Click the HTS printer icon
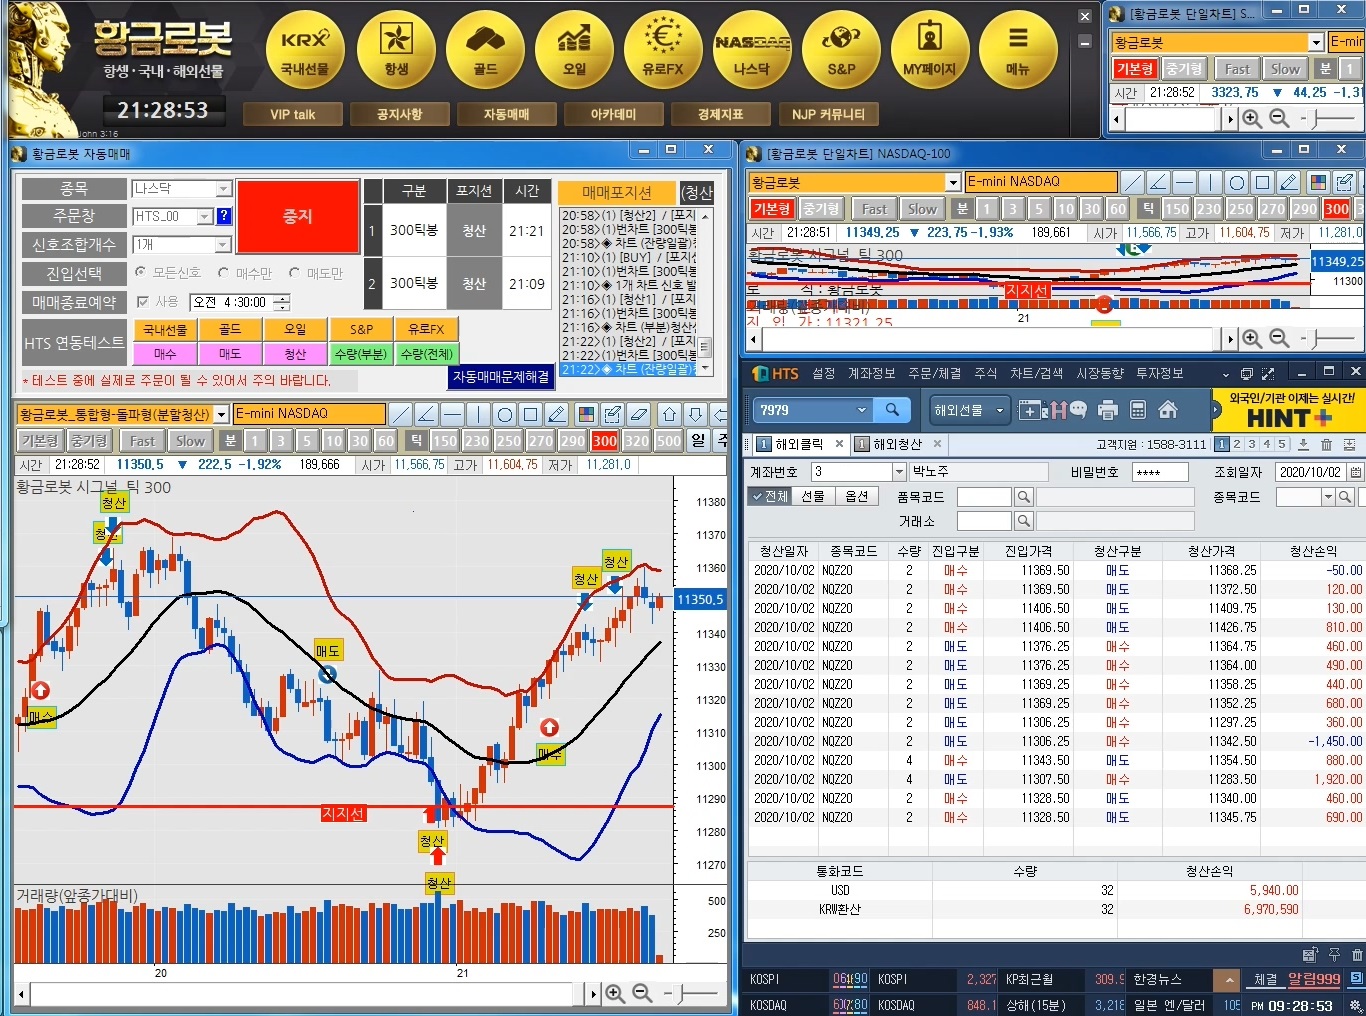1366x1016 pixels. (1107, 410)
